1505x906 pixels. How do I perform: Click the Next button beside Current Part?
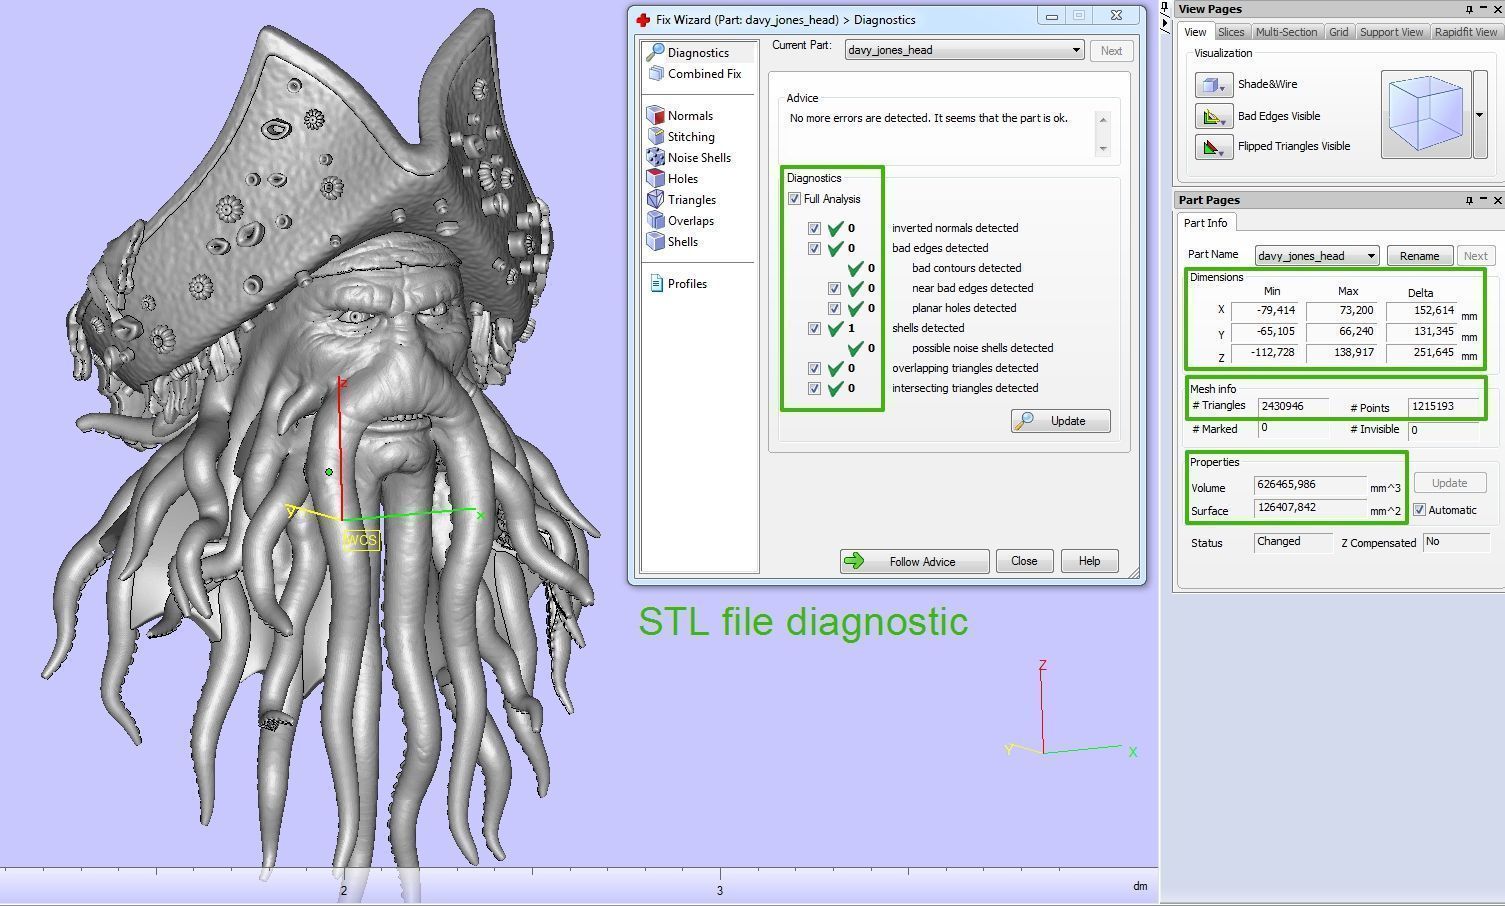[x=1111, y=51]
